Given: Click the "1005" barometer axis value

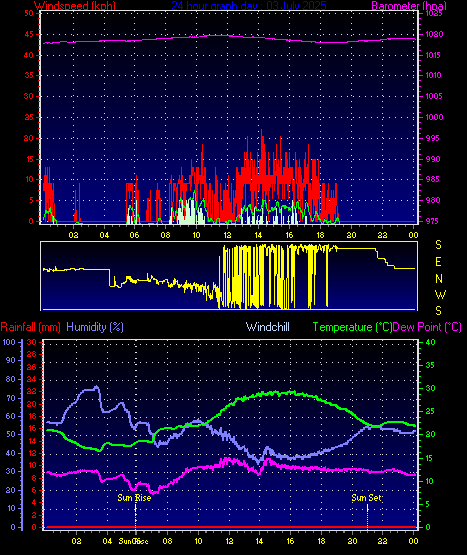Looking at the screenshot, I should 434,96.
